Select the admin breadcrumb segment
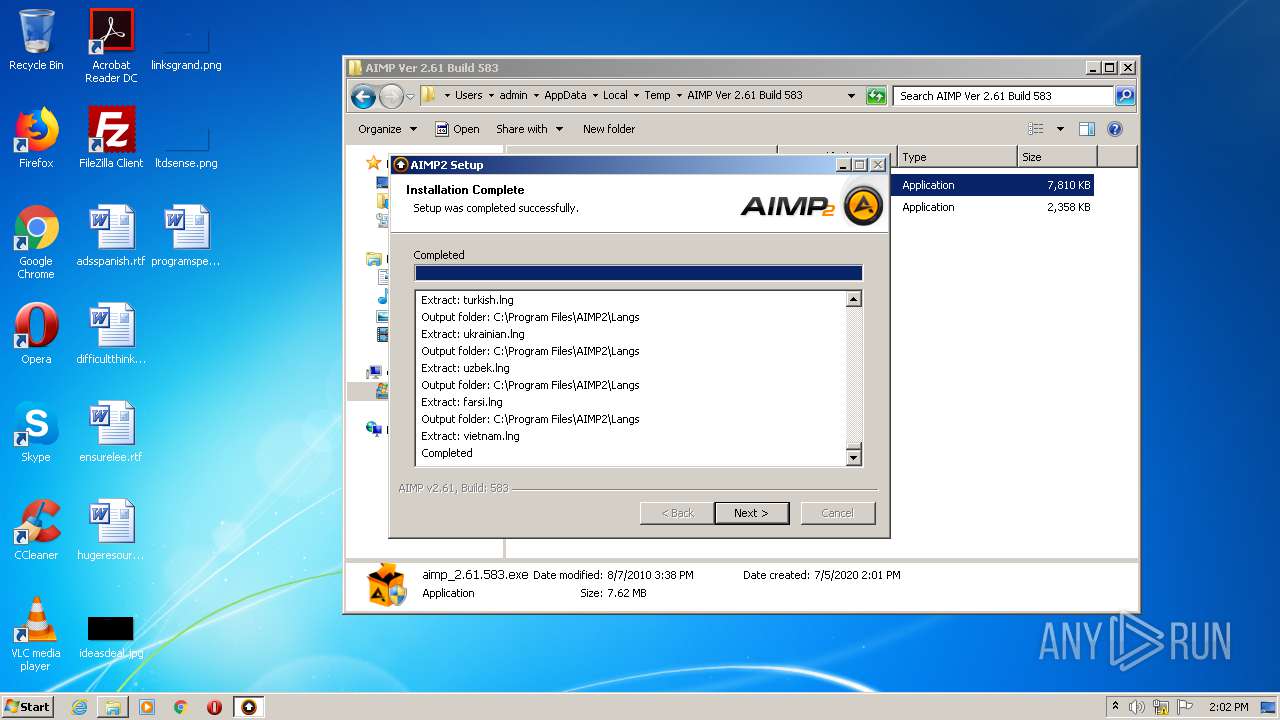This screenshot has width=1280, height=720. [x=513, y=96]
